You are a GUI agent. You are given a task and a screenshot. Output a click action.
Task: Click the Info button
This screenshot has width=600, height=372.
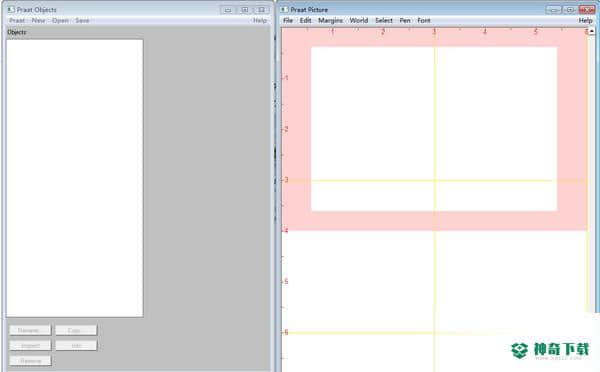click(x=76, y=346)
